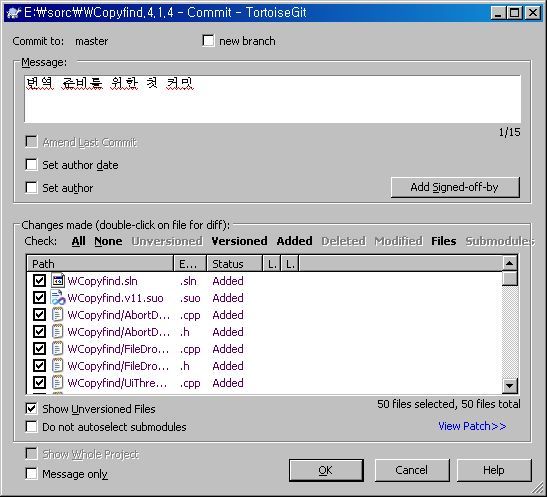Image resolution: width=547 pixels, height=497 pixels.
Task: Click the Added check filter
Action: (294, 241)
